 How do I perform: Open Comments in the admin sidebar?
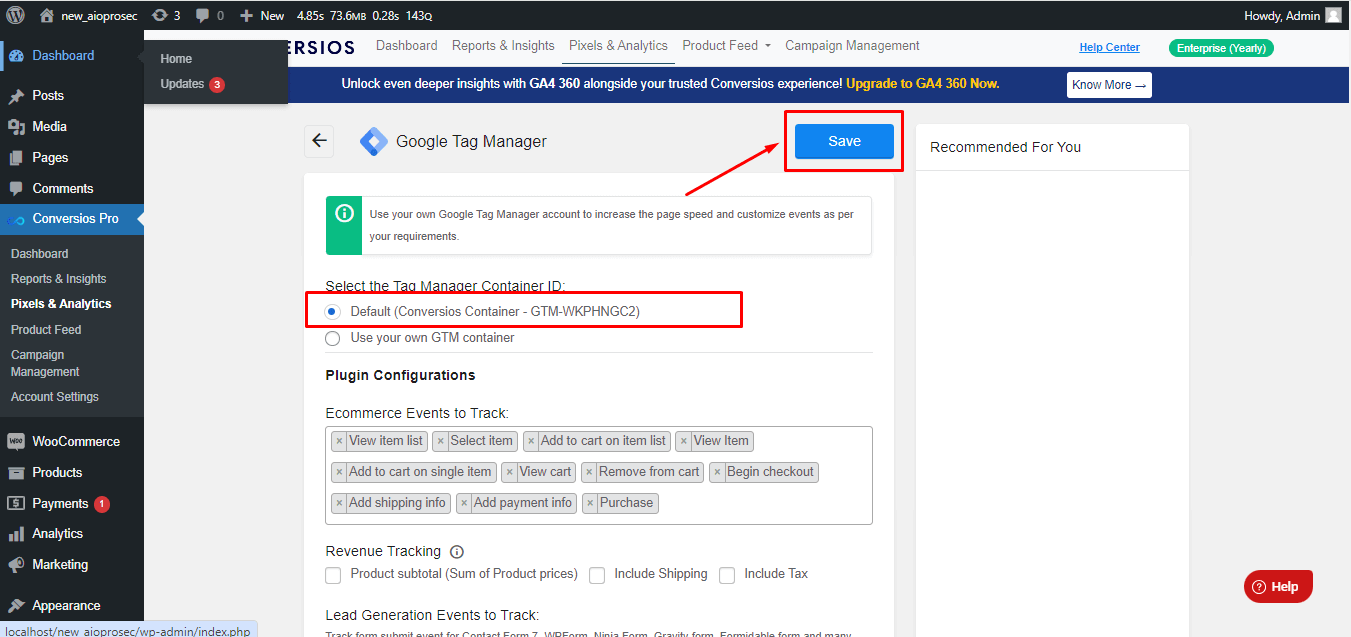pos(72,189)
